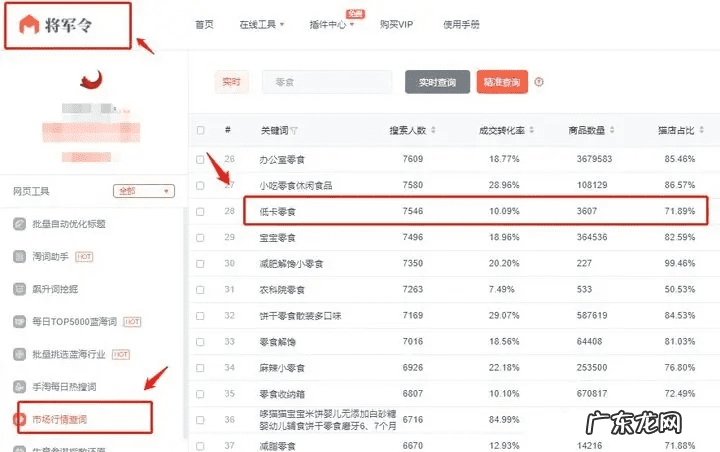This screenshot has width=720, height=452.
Task: Click keyword 零食收纳箱
Action: (282, 394)
